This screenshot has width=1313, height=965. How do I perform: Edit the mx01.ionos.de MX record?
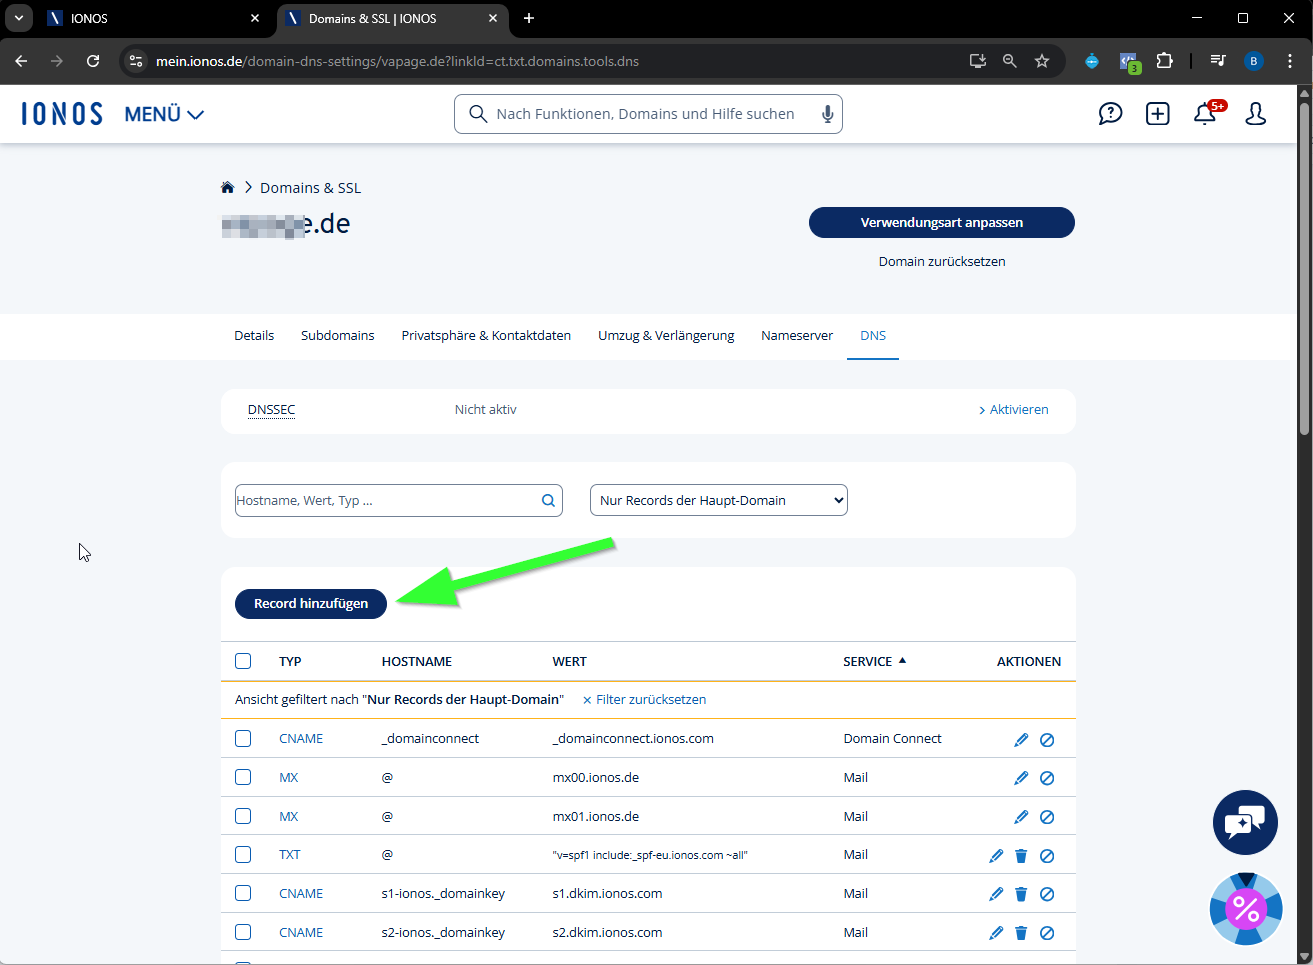pyautogui.click(x=1021, y=817)
